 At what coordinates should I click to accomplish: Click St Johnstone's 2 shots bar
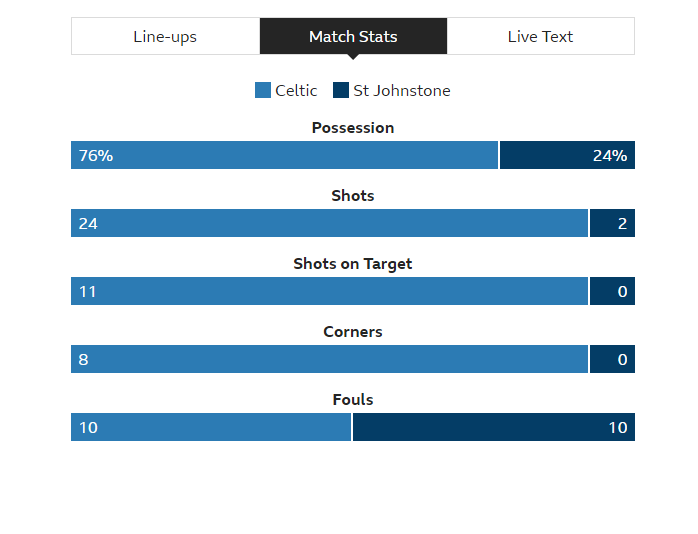click(x=613, y=223)
